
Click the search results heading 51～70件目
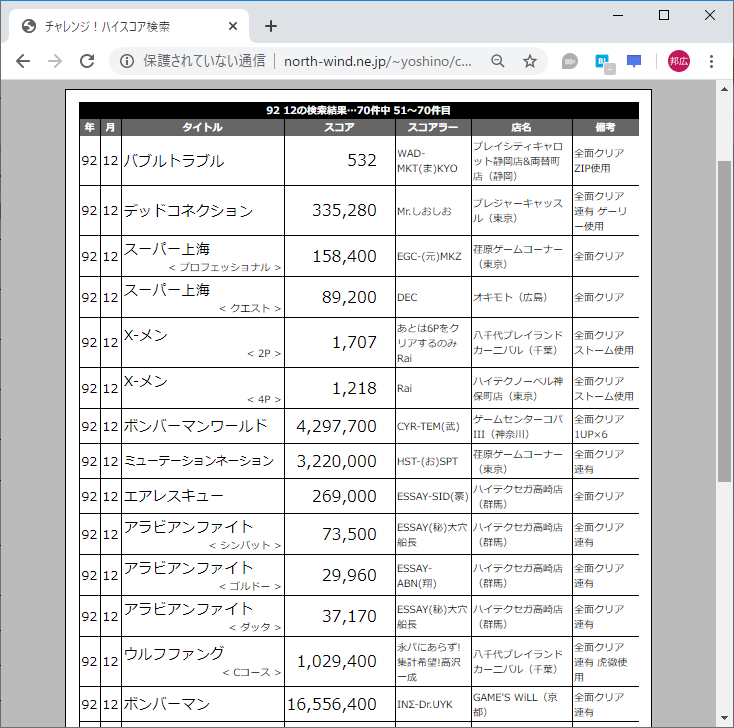tap(359, 110)
